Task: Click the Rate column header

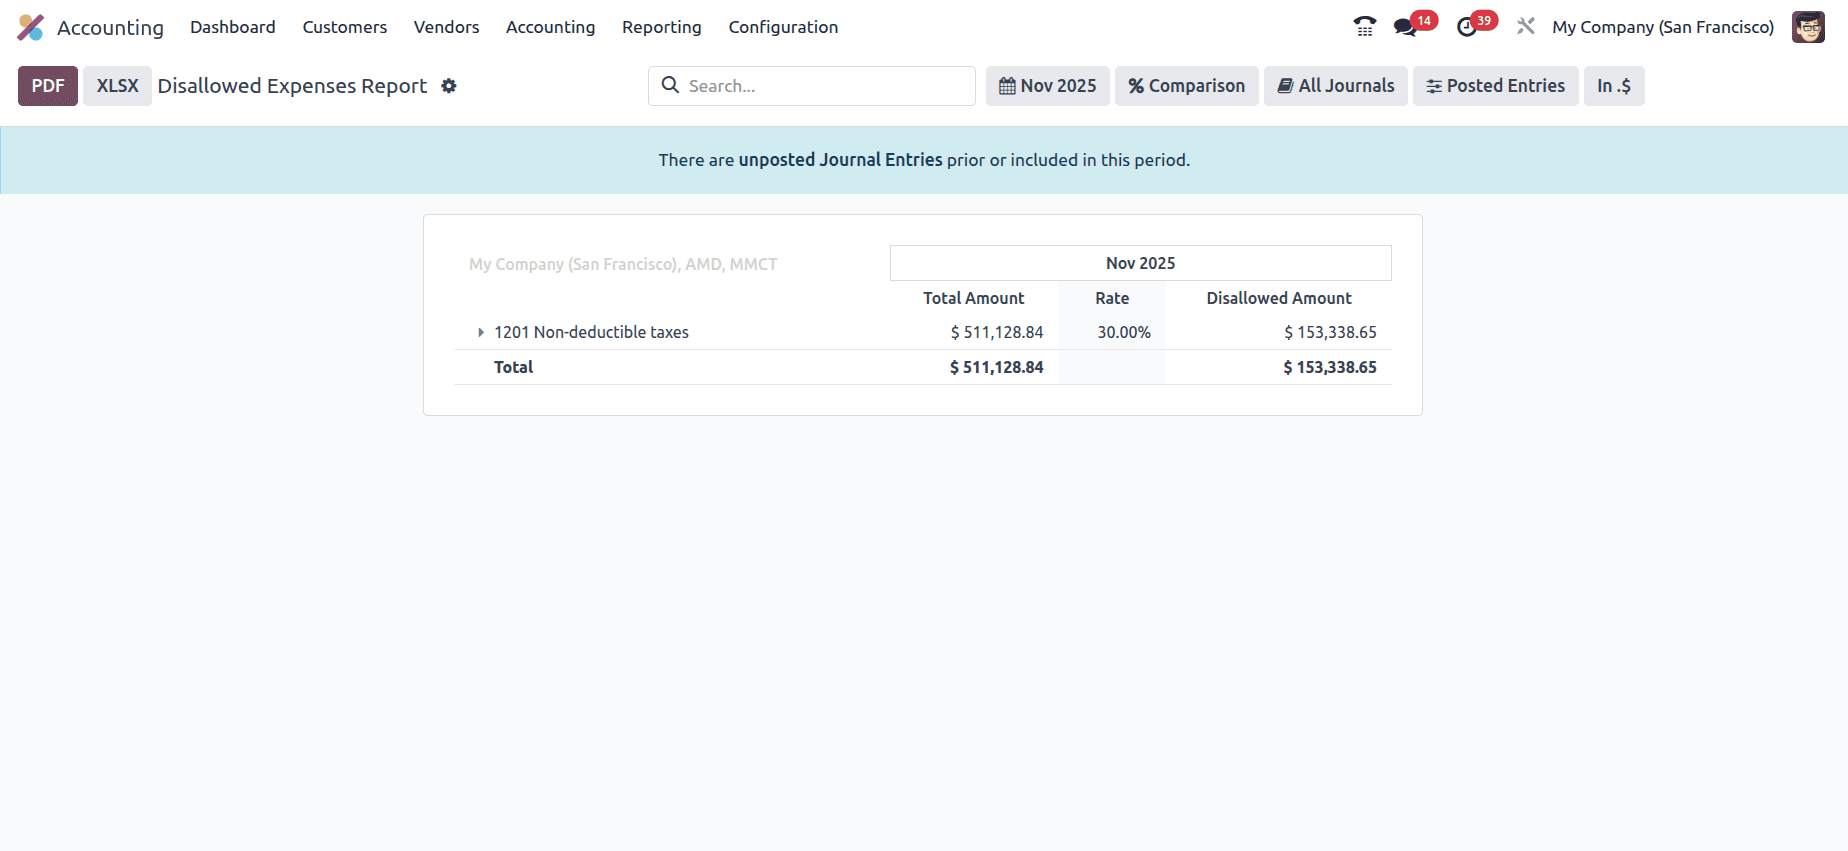Action: (1112, 298)
